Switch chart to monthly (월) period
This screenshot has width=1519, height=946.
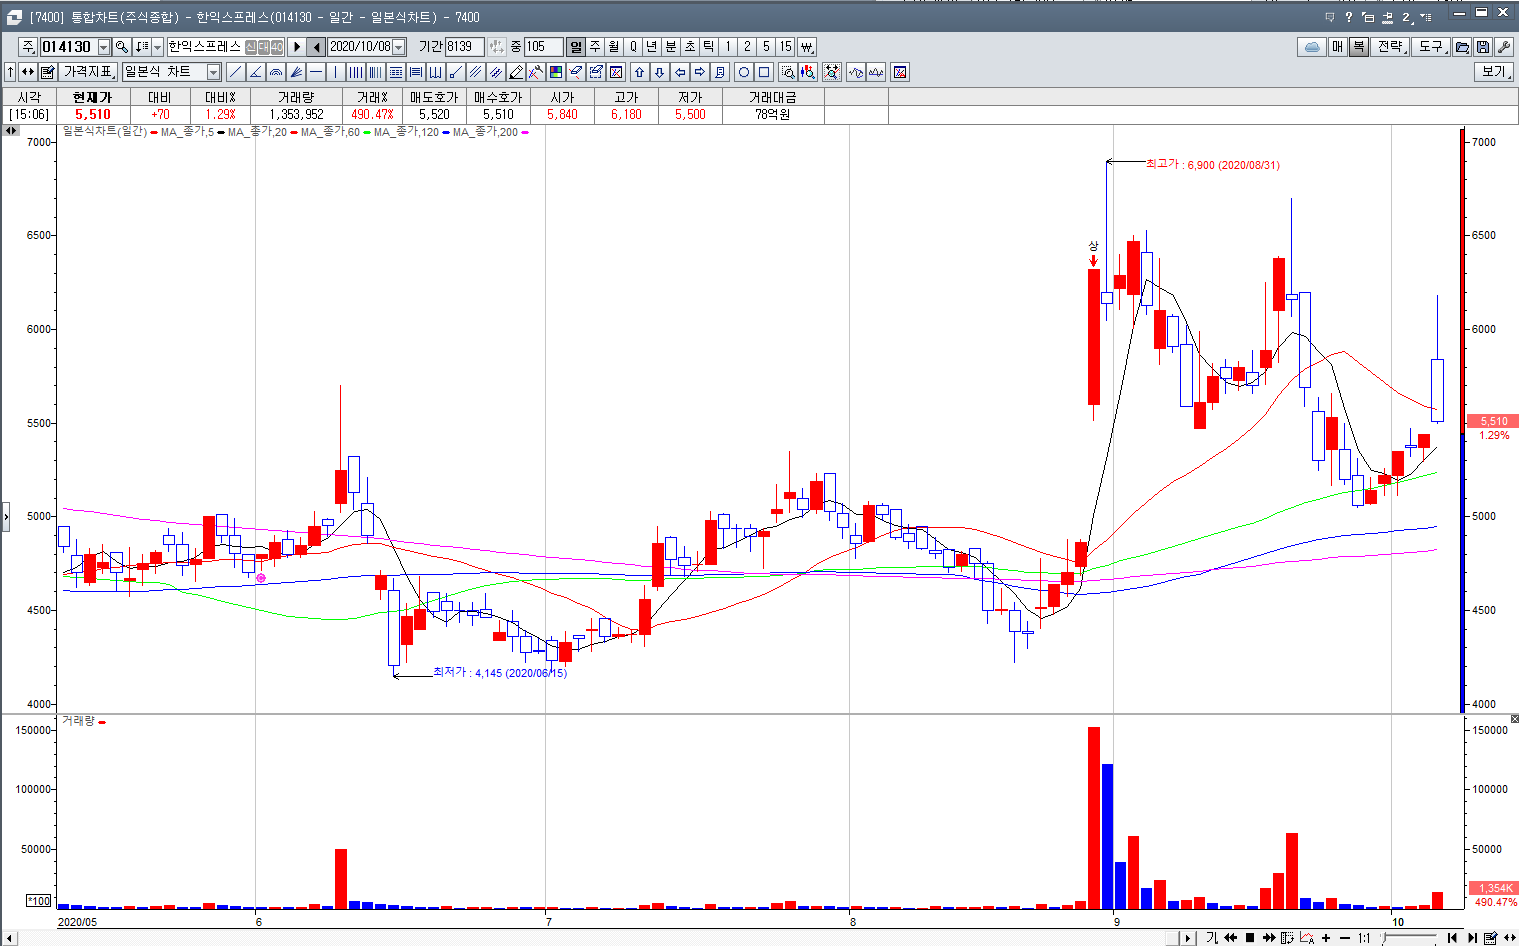614,47
